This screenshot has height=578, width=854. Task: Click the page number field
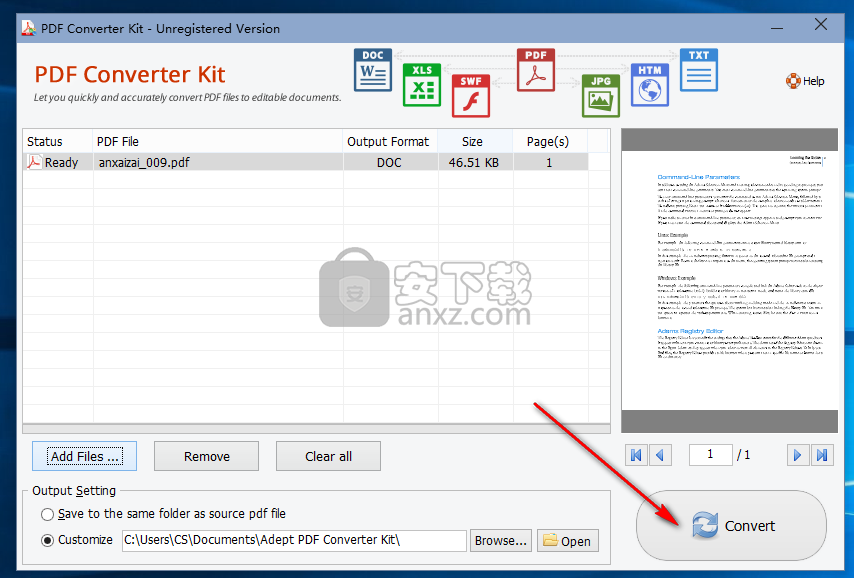(710, 455)
